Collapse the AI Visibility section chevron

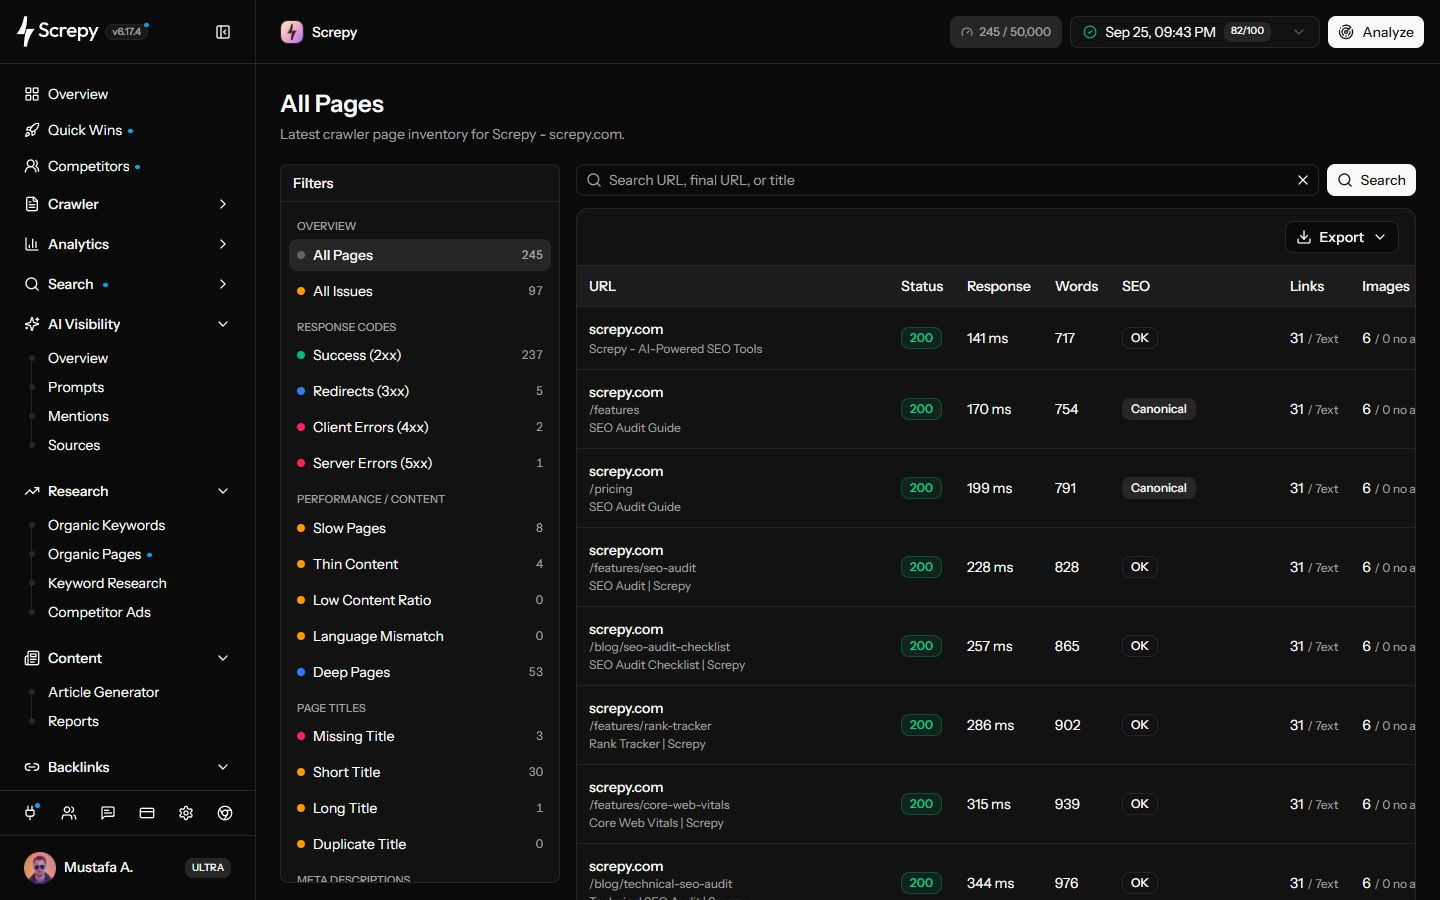(x=223, y=324)
